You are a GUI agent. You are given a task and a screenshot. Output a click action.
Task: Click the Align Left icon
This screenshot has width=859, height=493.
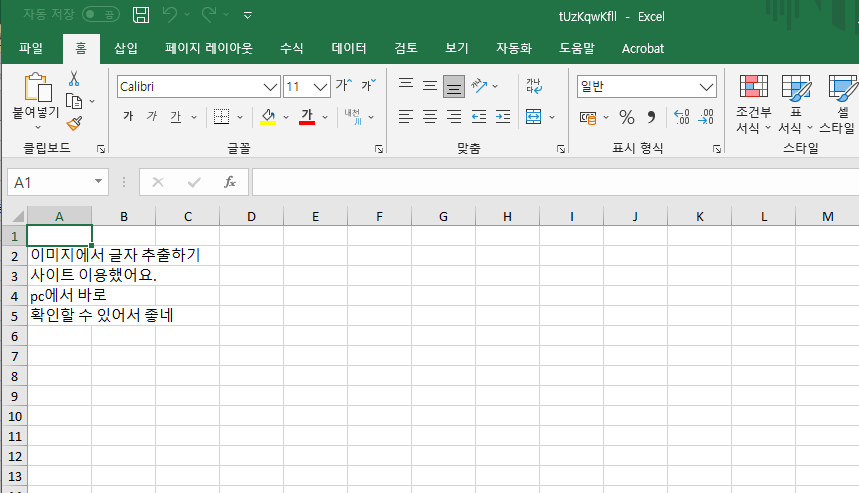coord(406,117)
